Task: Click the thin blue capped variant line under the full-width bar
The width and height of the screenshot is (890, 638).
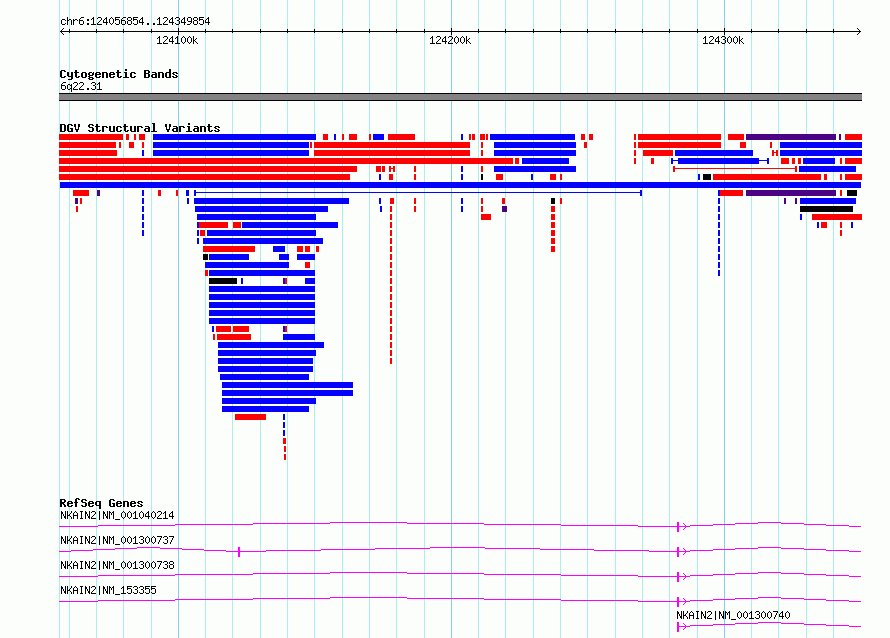Action: 418,193
